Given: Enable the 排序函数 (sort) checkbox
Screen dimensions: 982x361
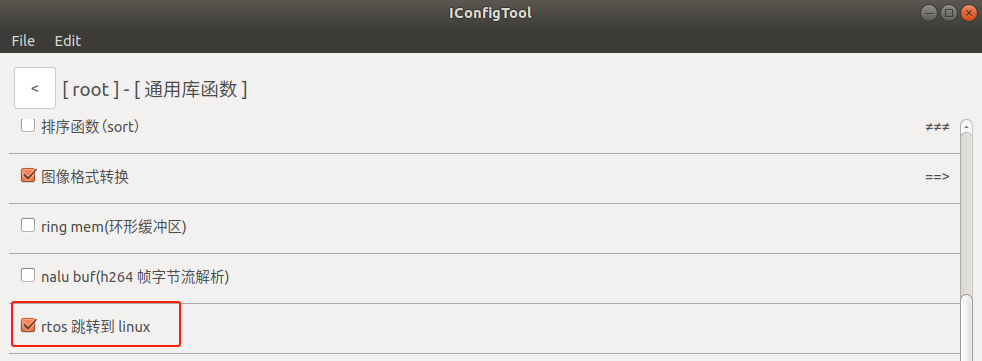Looking at the screenshot, I should [28, 126].
